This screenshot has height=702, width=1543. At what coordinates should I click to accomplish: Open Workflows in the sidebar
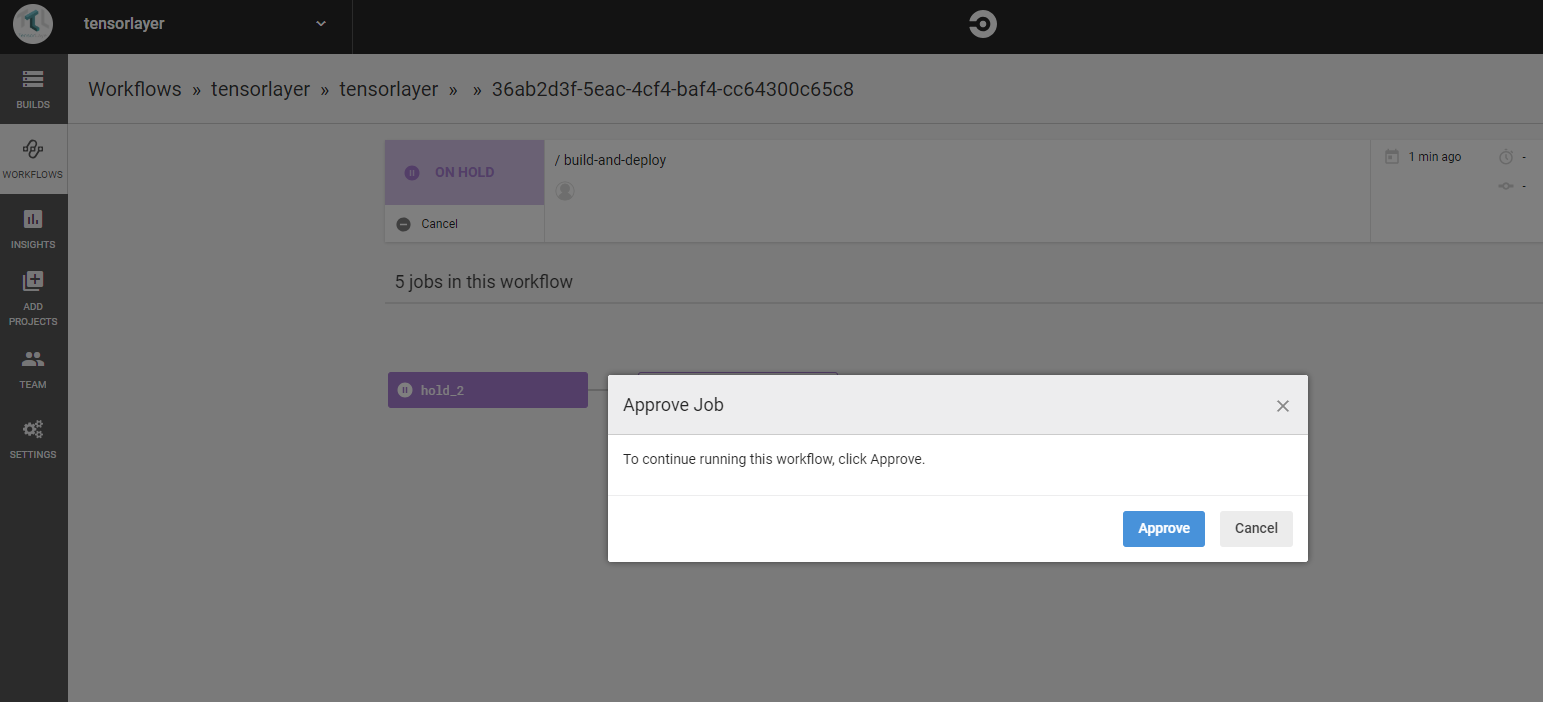tap(33, 159)
